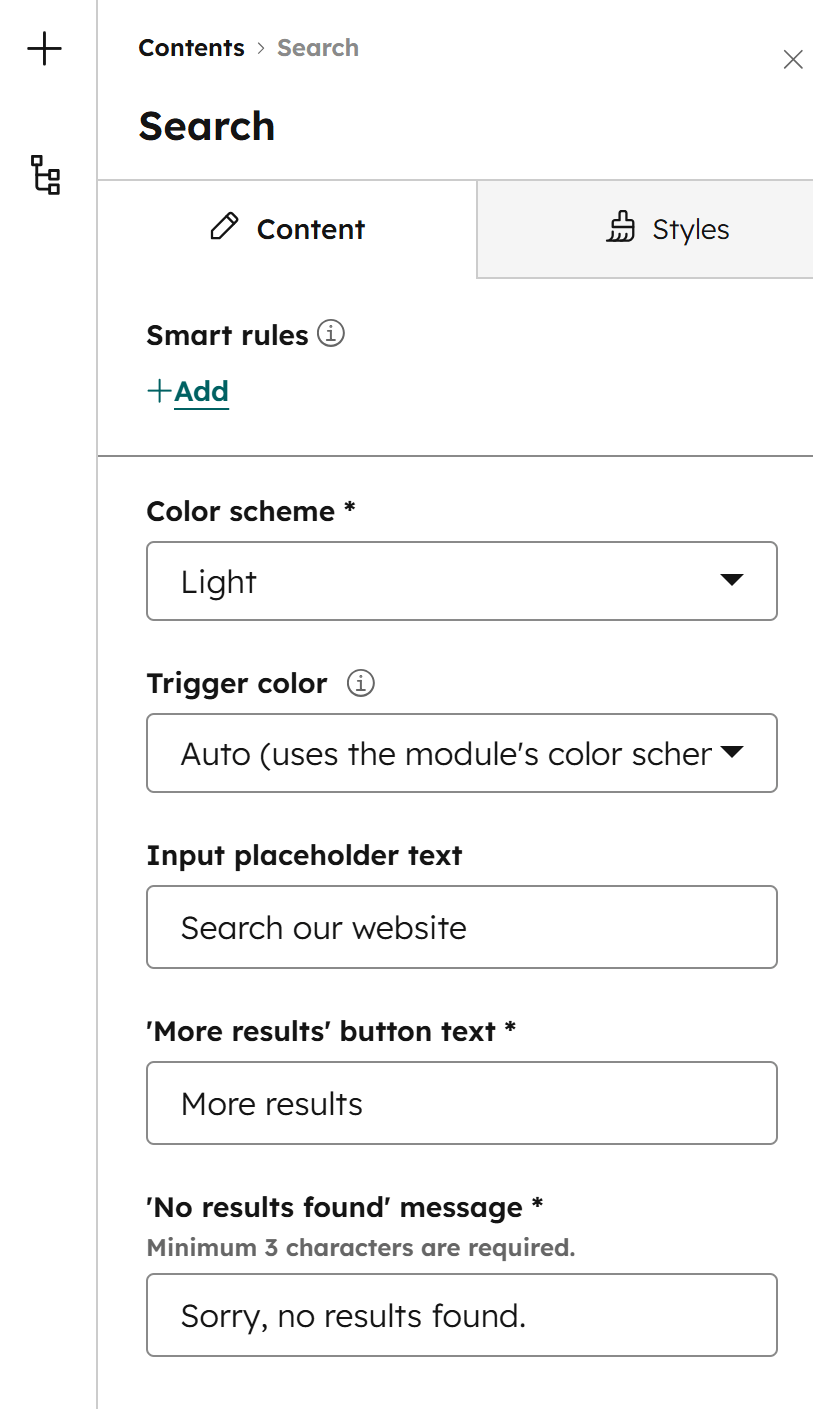
Task: Click the plus icon in the left sidebar
Action: click(45, 48)
